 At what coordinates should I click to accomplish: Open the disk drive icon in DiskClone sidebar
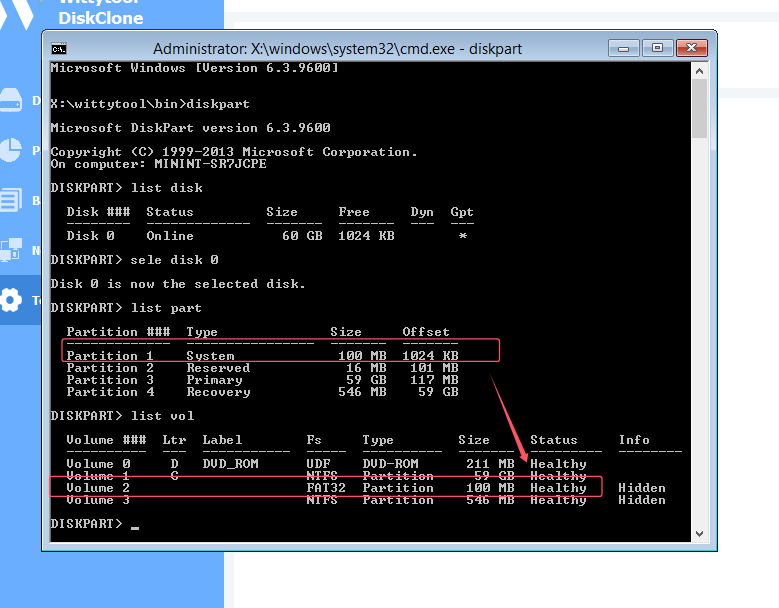(11, 100)
